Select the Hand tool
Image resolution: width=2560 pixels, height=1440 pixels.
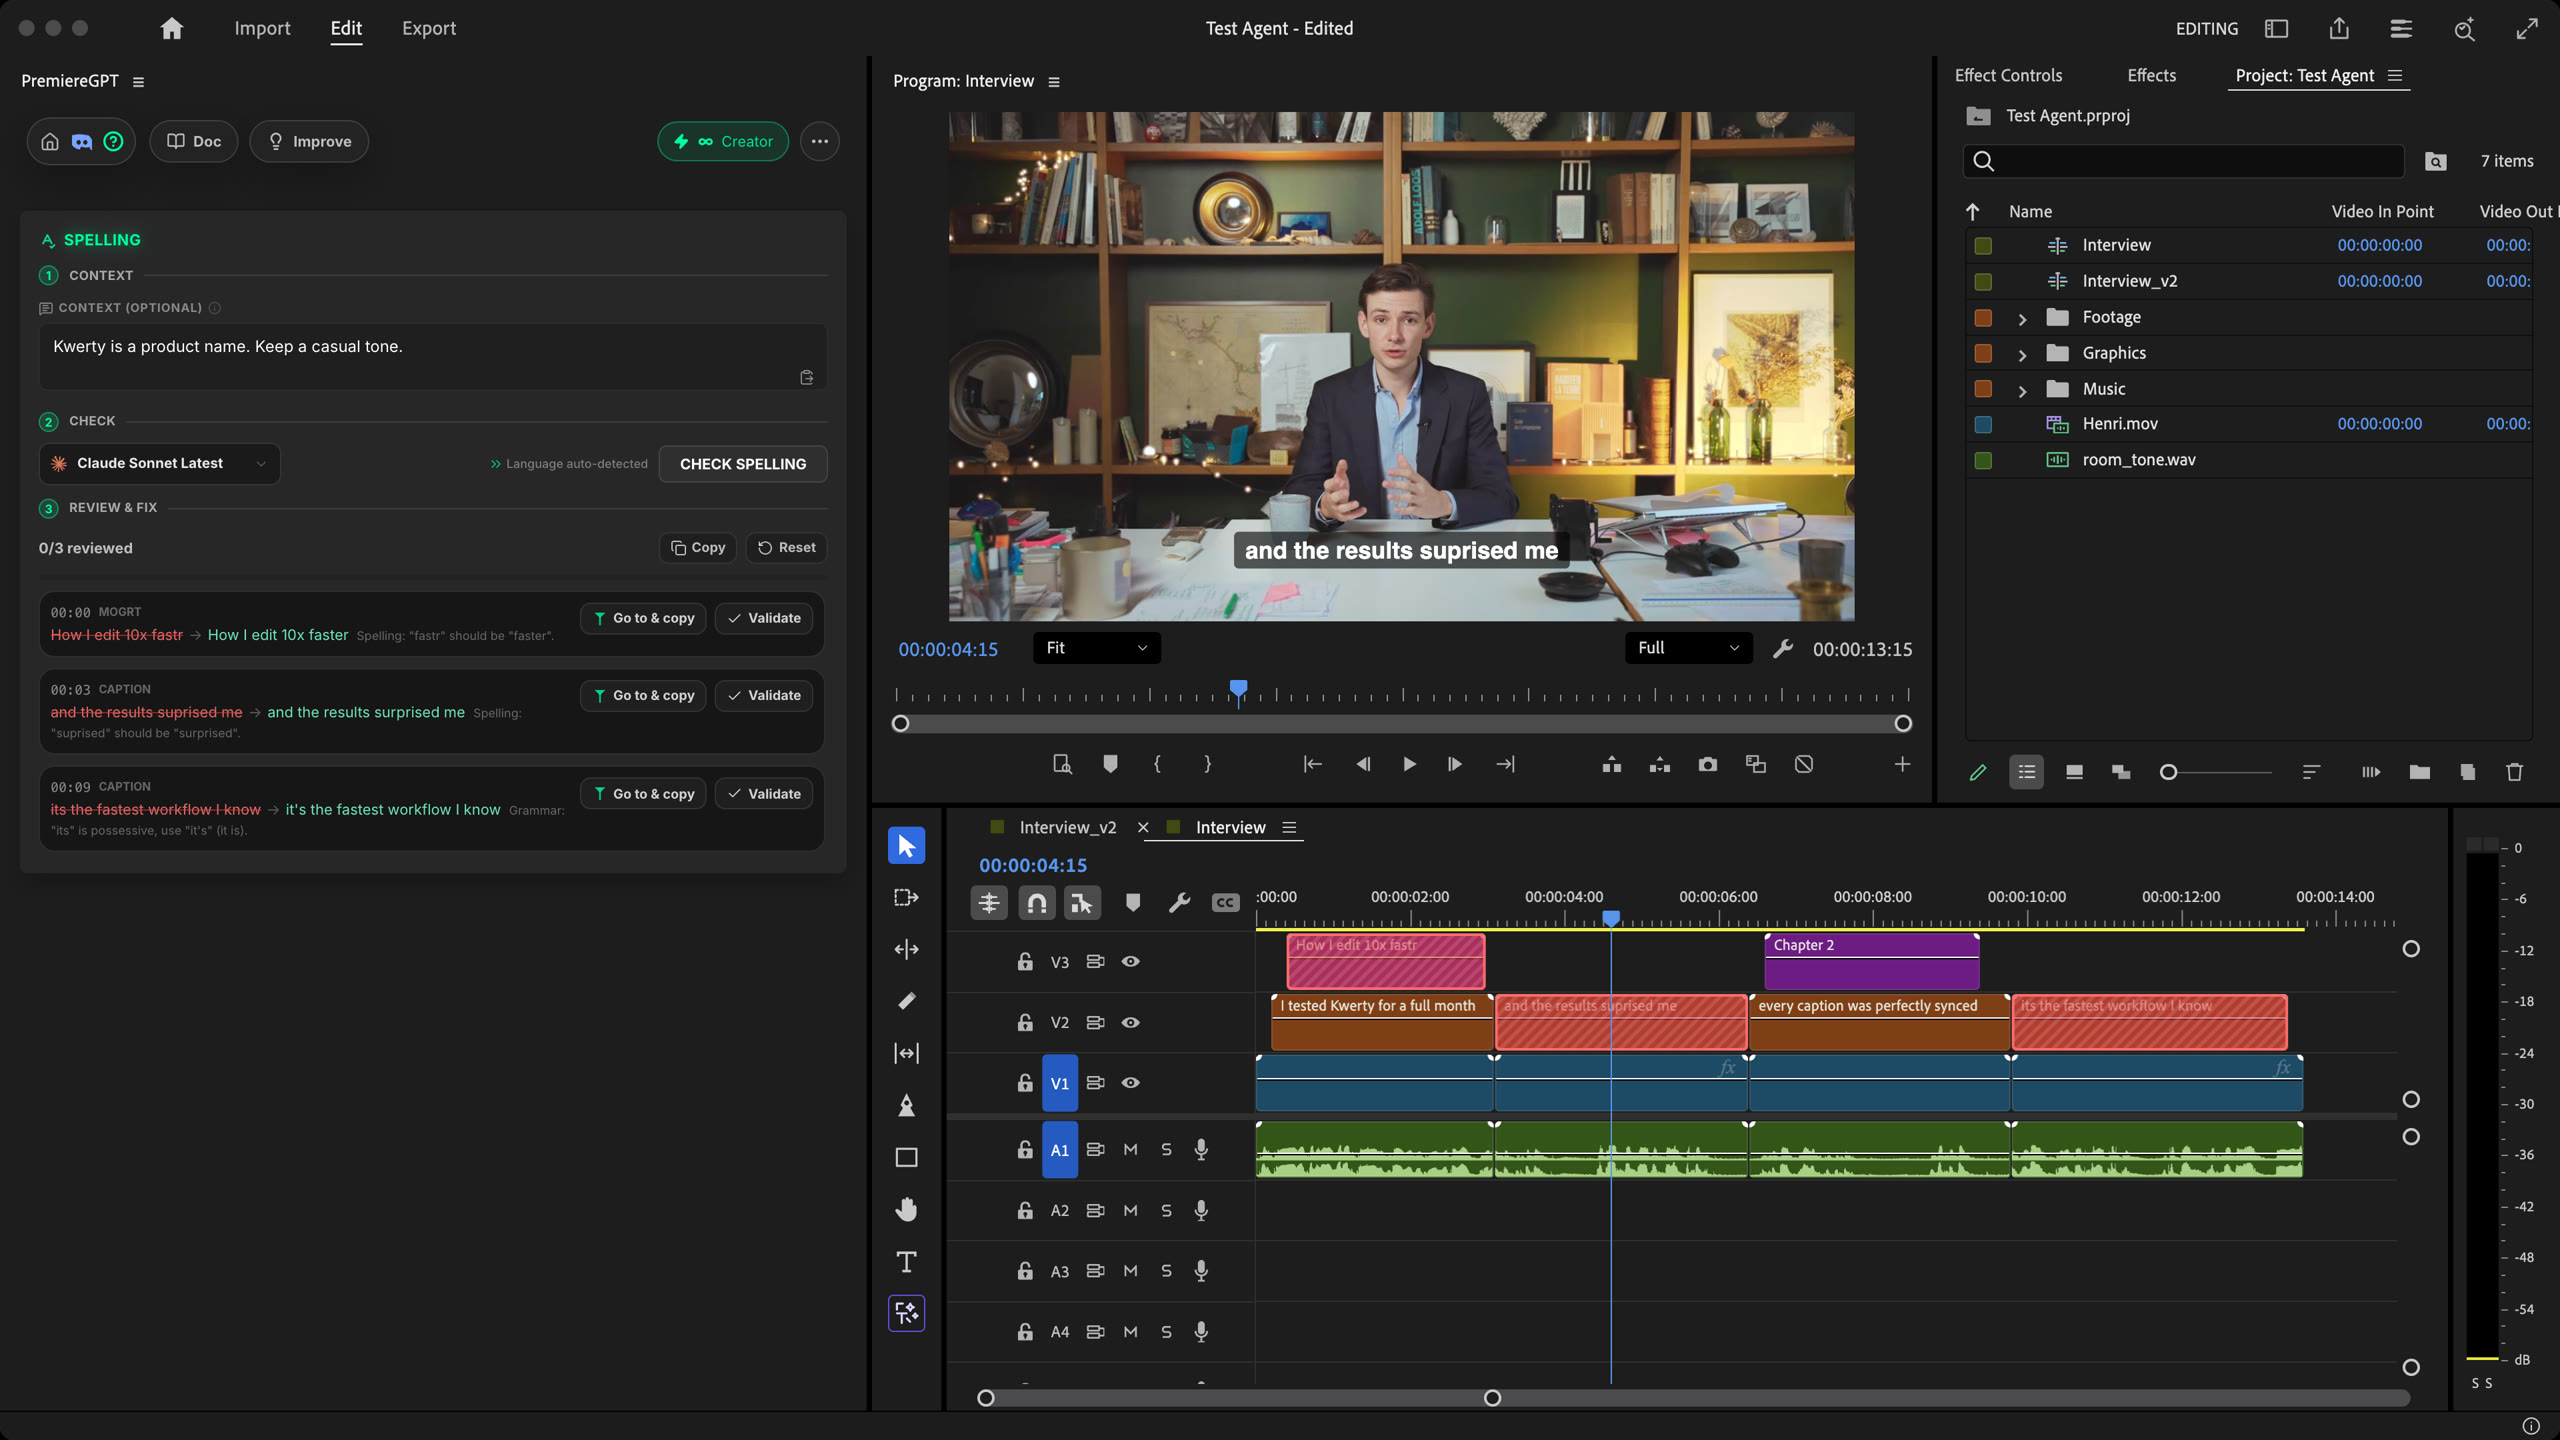coord(906,1209)
